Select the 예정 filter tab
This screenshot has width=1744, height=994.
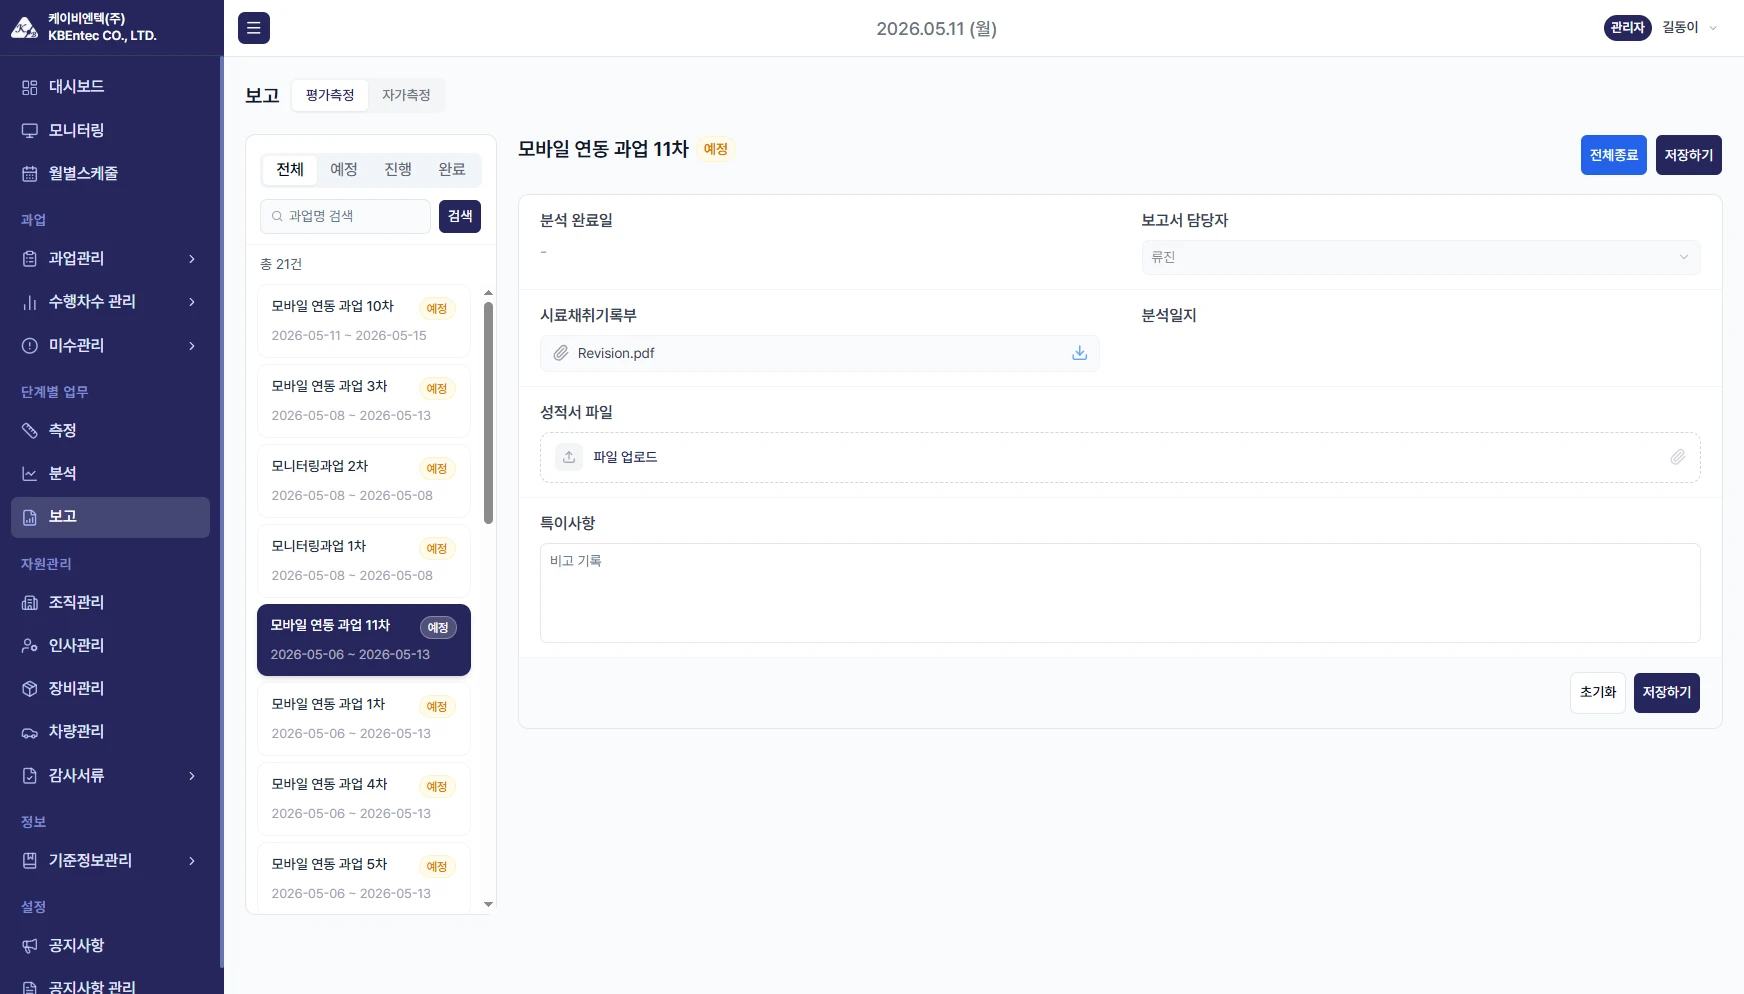[344, 169]
